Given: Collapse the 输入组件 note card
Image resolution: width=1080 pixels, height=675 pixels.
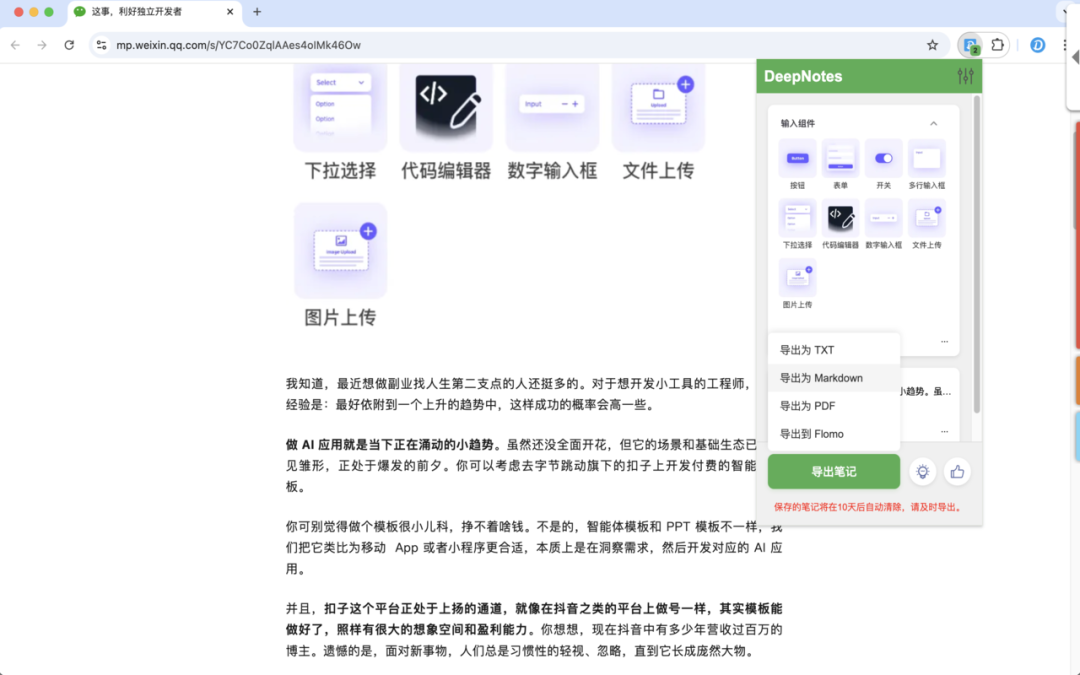Looking at the screenshot, I should click(933, 123).
